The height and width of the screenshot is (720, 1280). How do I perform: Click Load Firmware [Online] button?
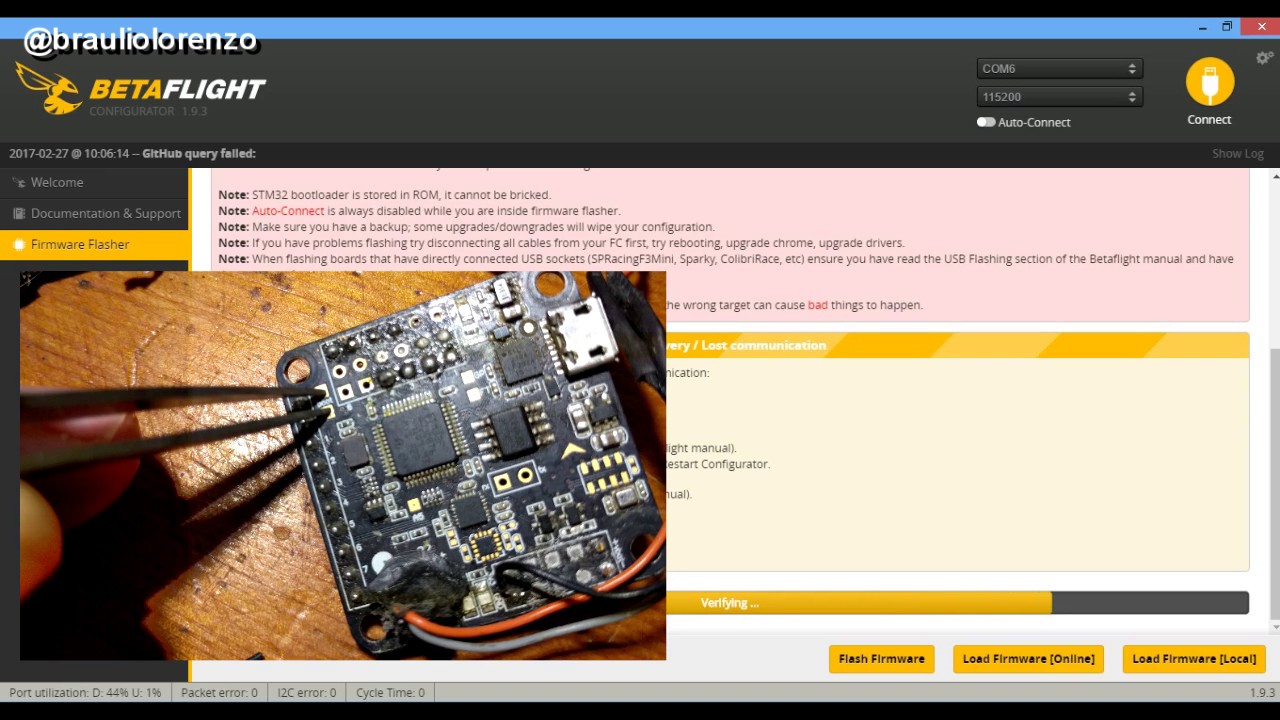click(1028, 659)
